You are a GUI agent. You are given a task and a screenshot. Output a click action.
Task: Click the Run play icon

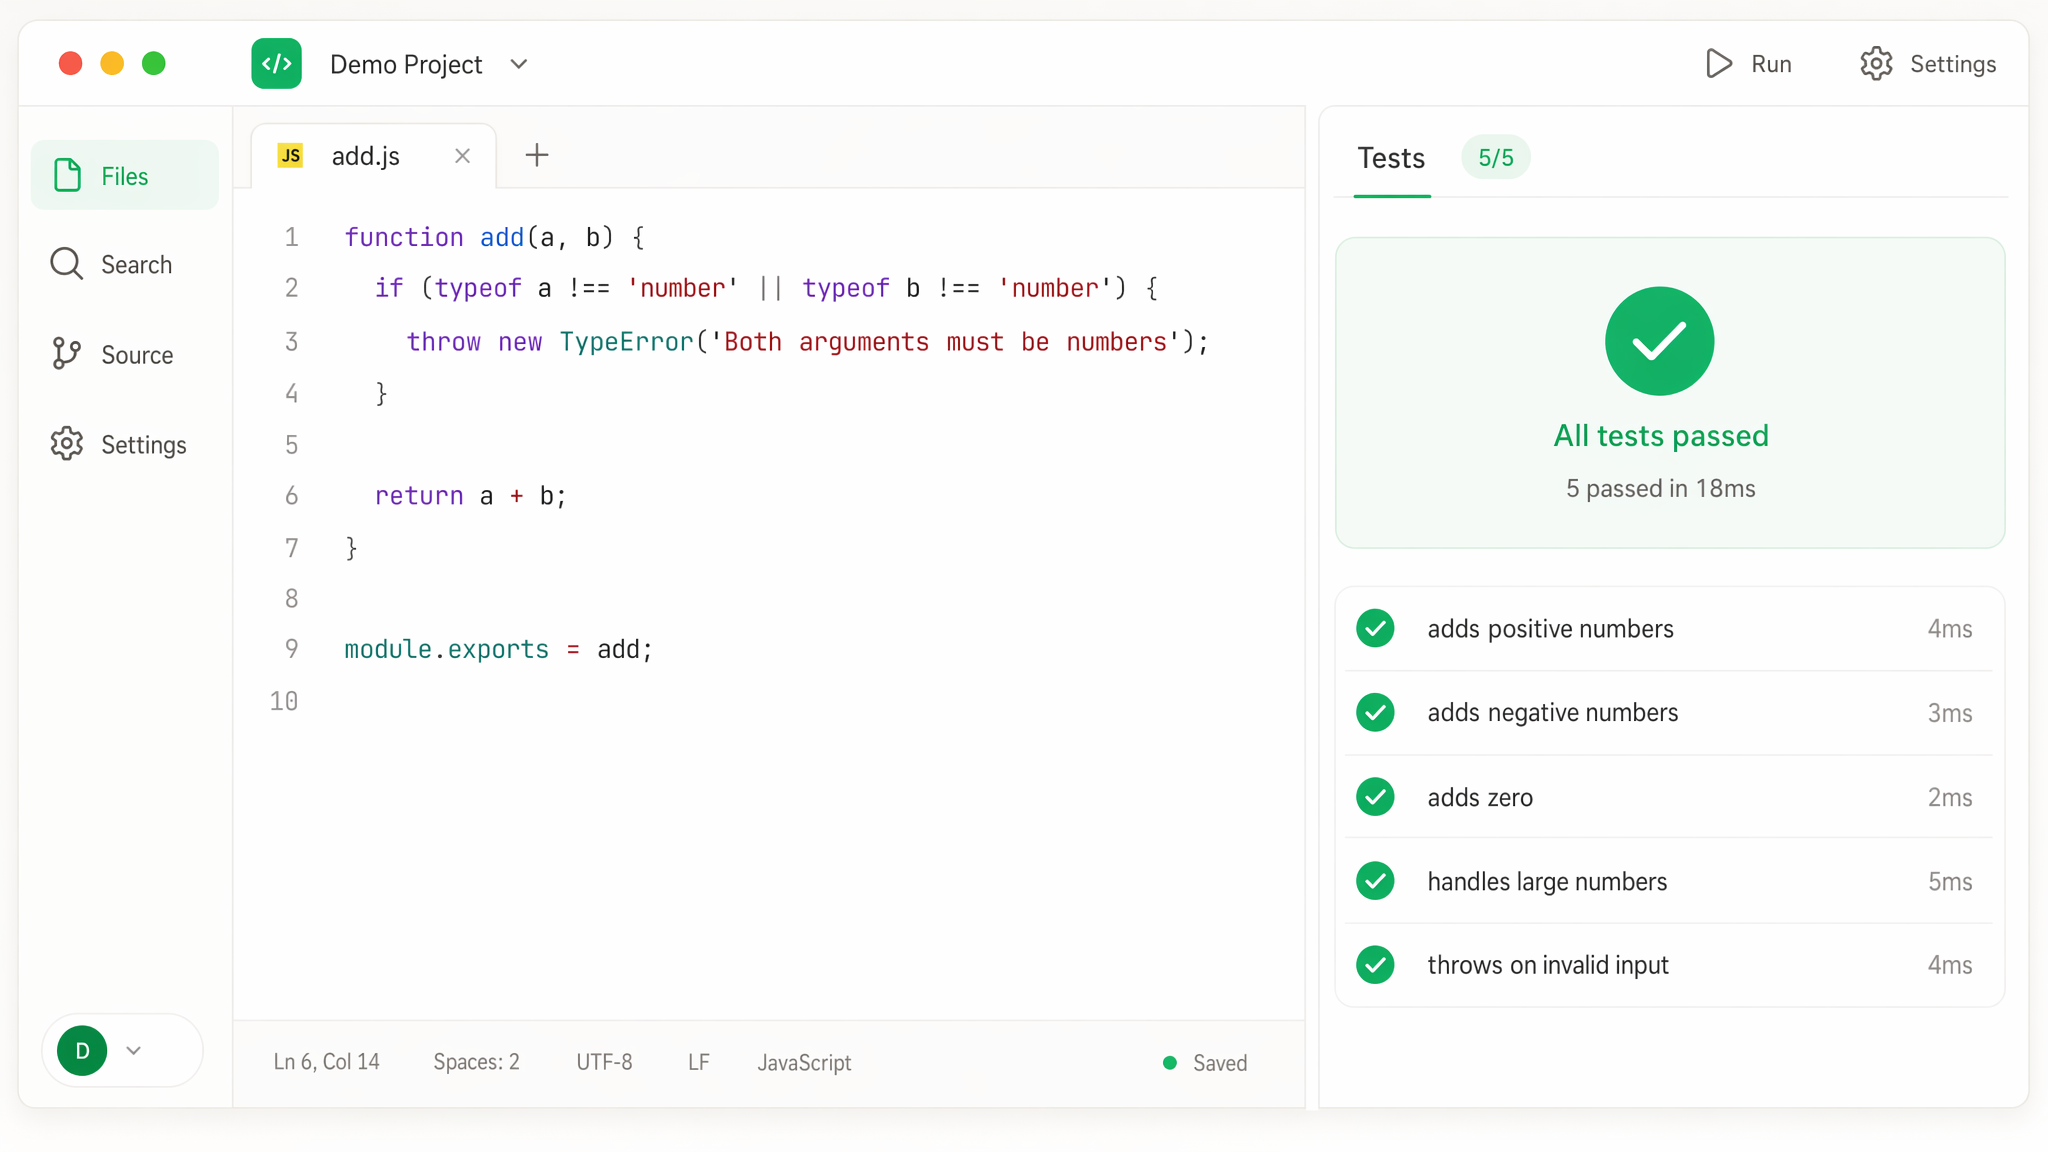click(x=1718, y=64)
